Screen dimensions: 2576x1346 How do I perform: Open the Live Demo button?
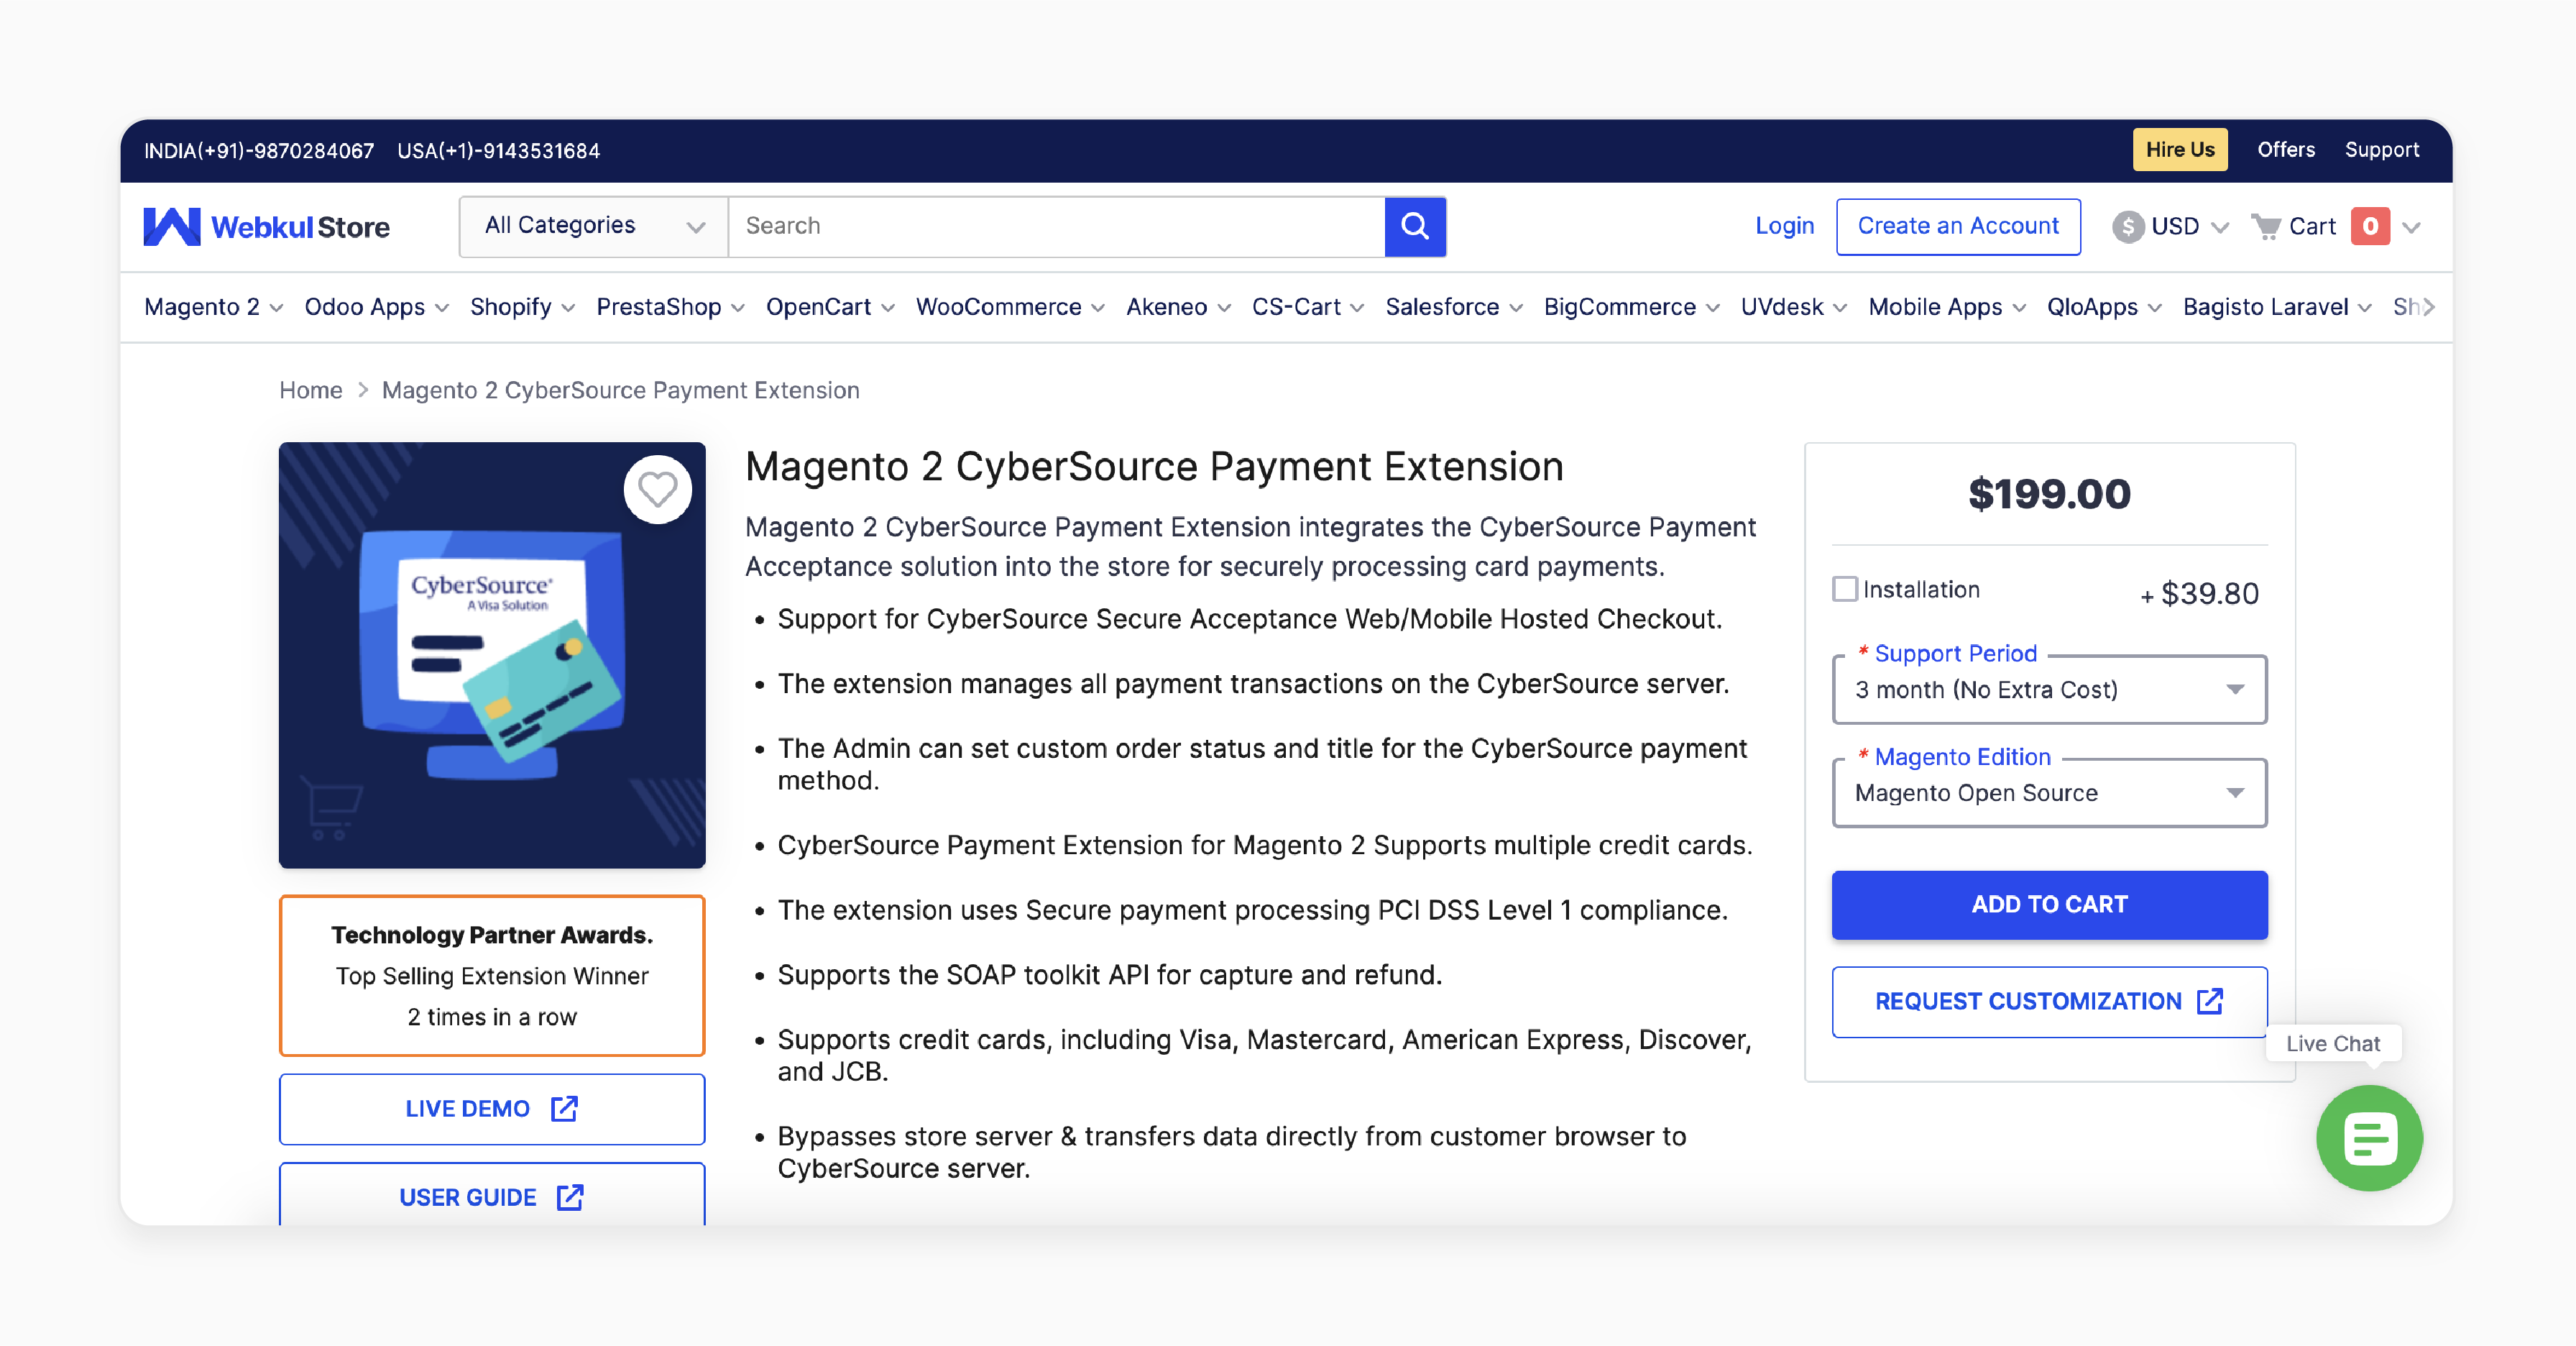click(491, 1109)
